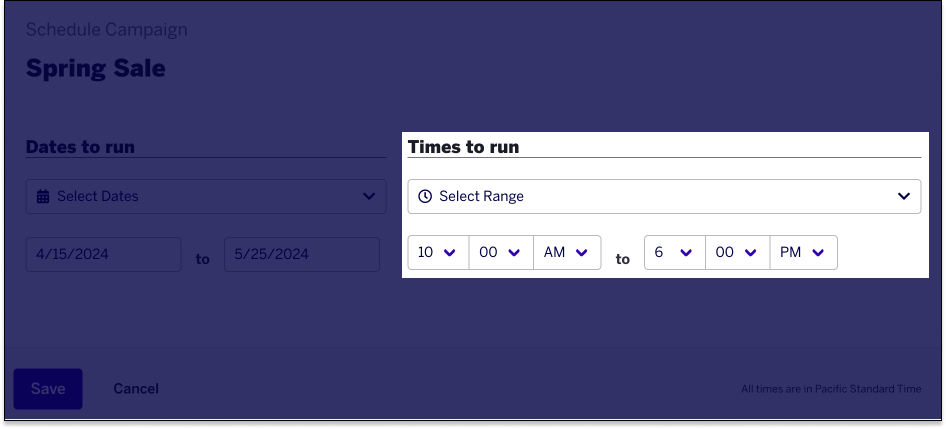Open the end hour dropdown showing 6

tap(675, 252)
